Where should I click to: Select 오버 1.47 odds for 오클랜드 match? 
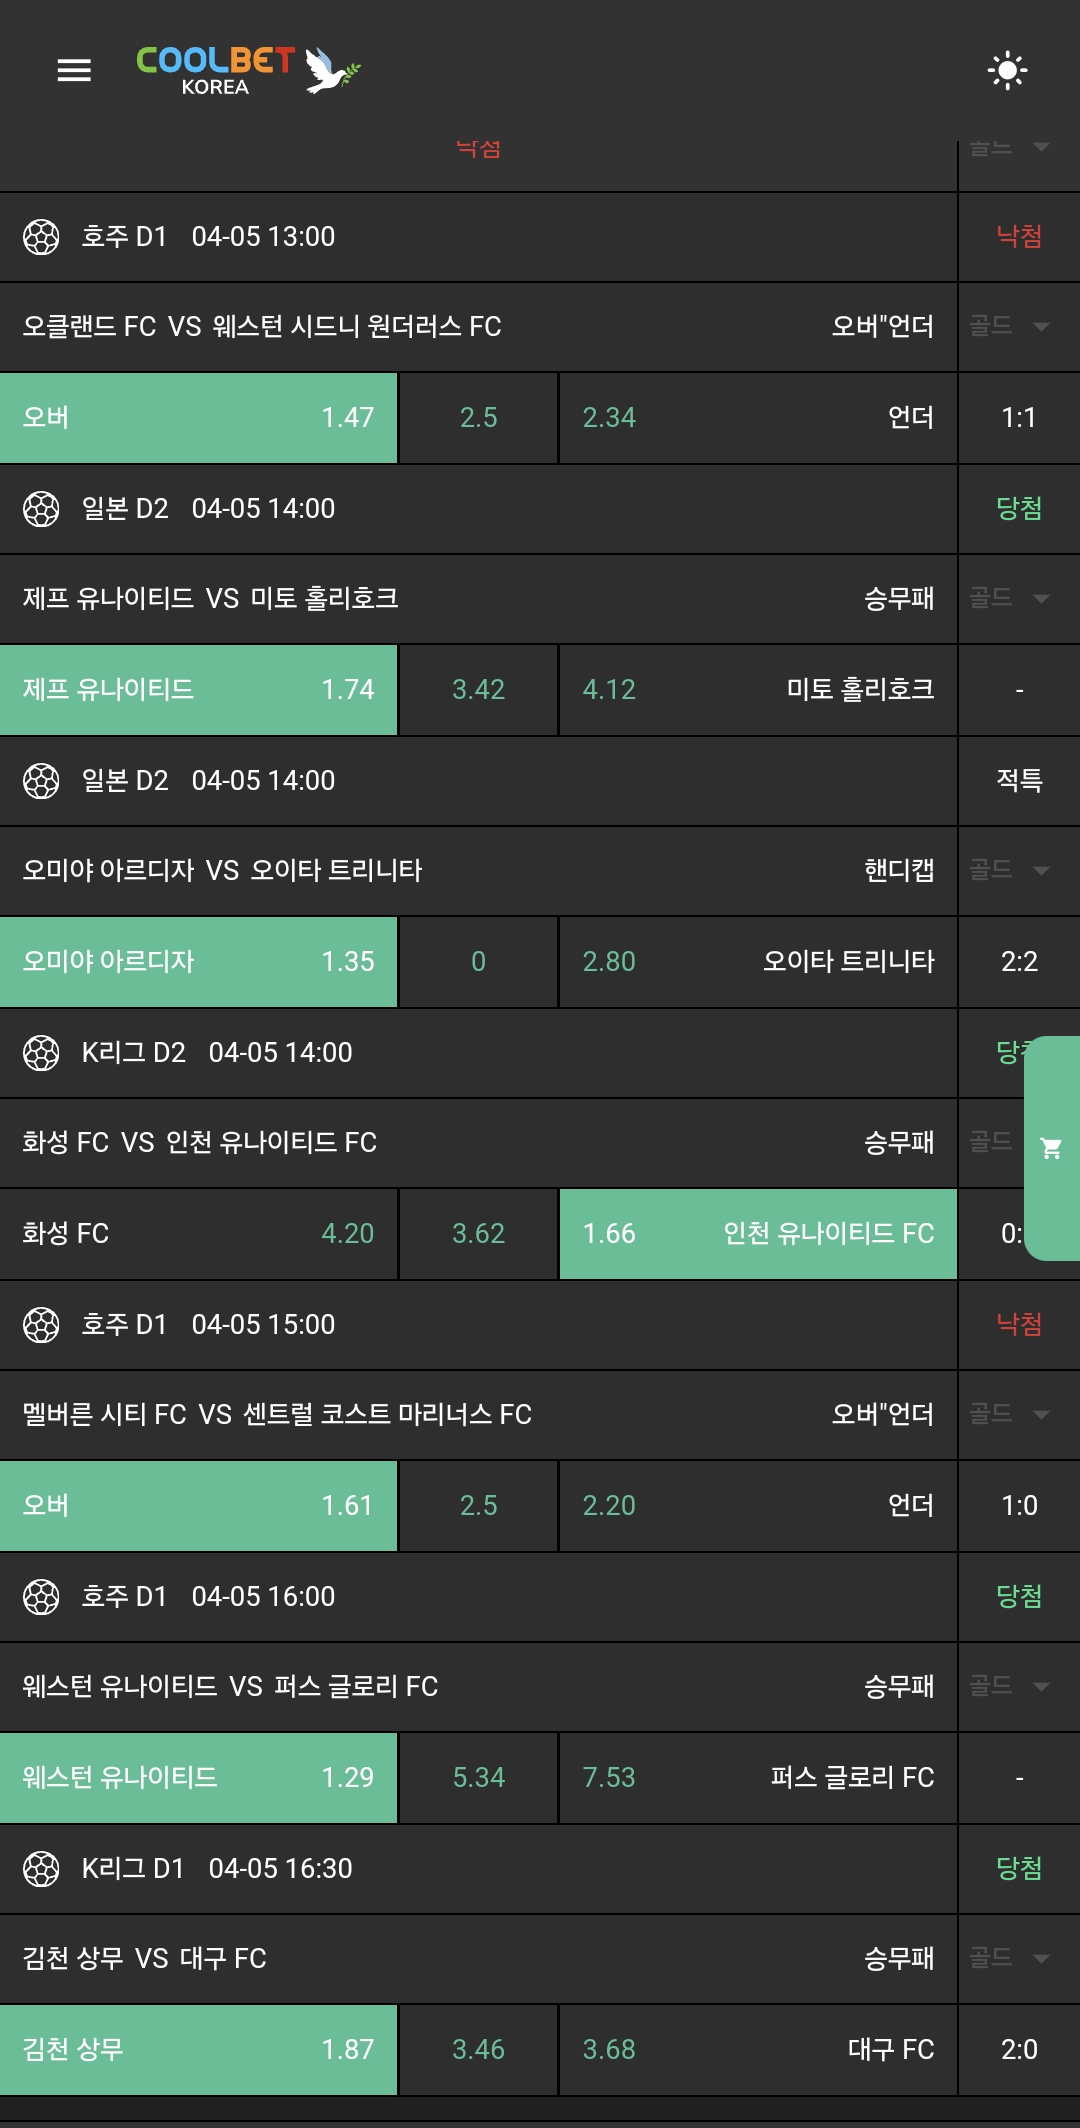tap(199, 418)
